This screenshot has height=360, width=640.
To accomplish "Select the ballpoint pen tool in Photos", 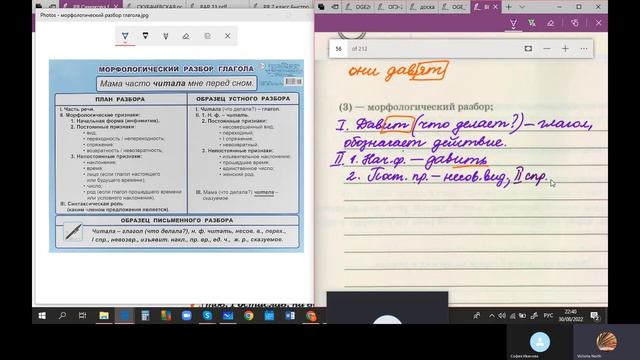I will click(x=125, y=36).
